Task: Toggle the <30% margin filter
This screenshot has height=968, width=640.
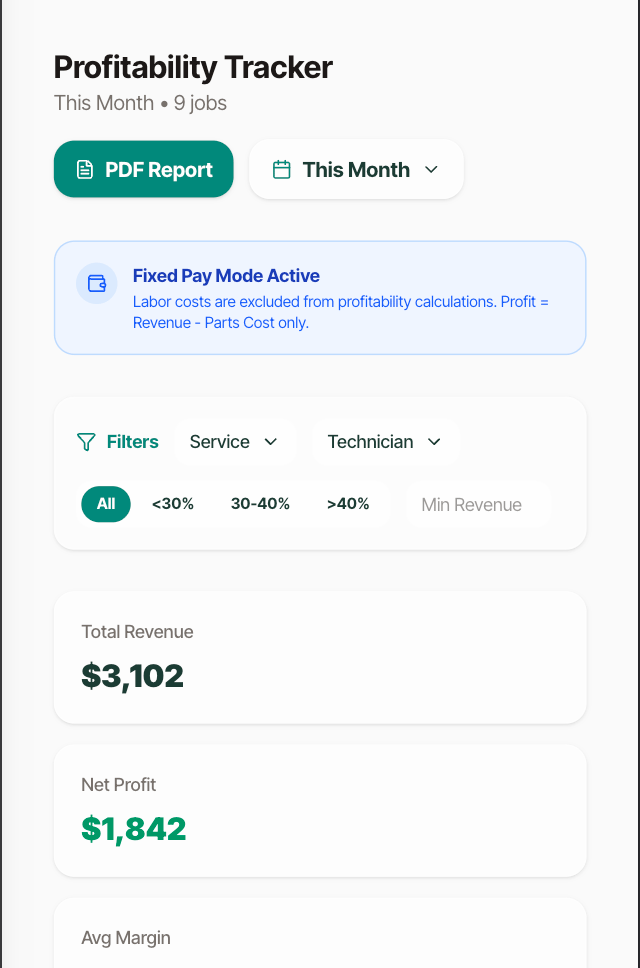Action: tap(173, 504)
